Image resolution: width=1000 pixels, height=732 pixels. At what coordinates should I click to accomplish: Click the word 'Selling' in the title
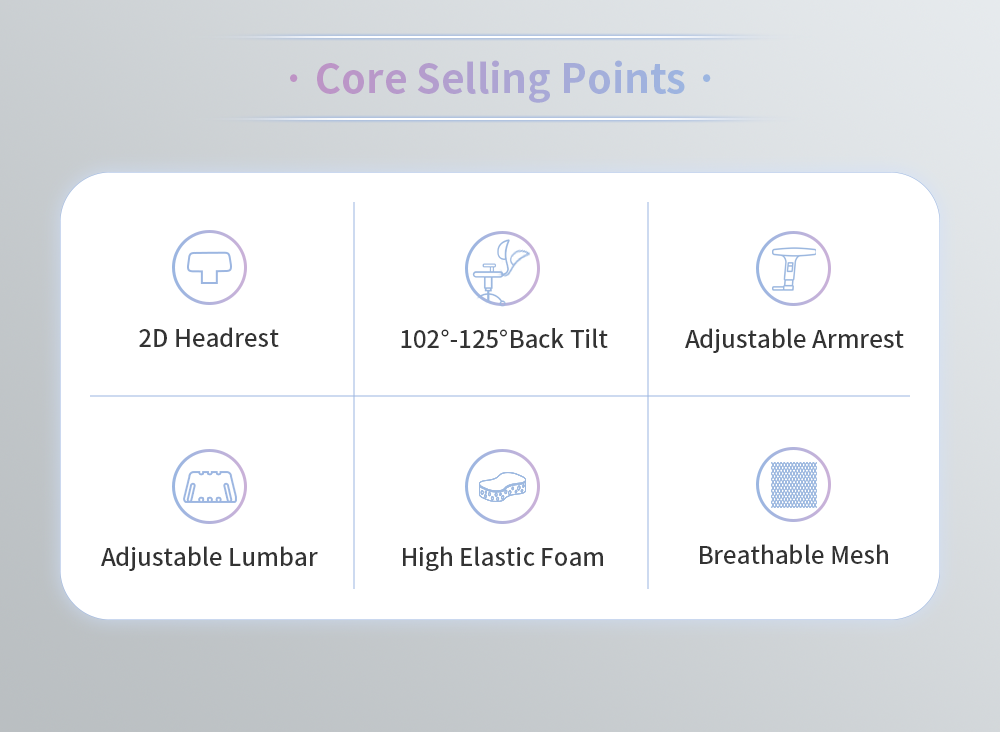[x=484, y=80]
